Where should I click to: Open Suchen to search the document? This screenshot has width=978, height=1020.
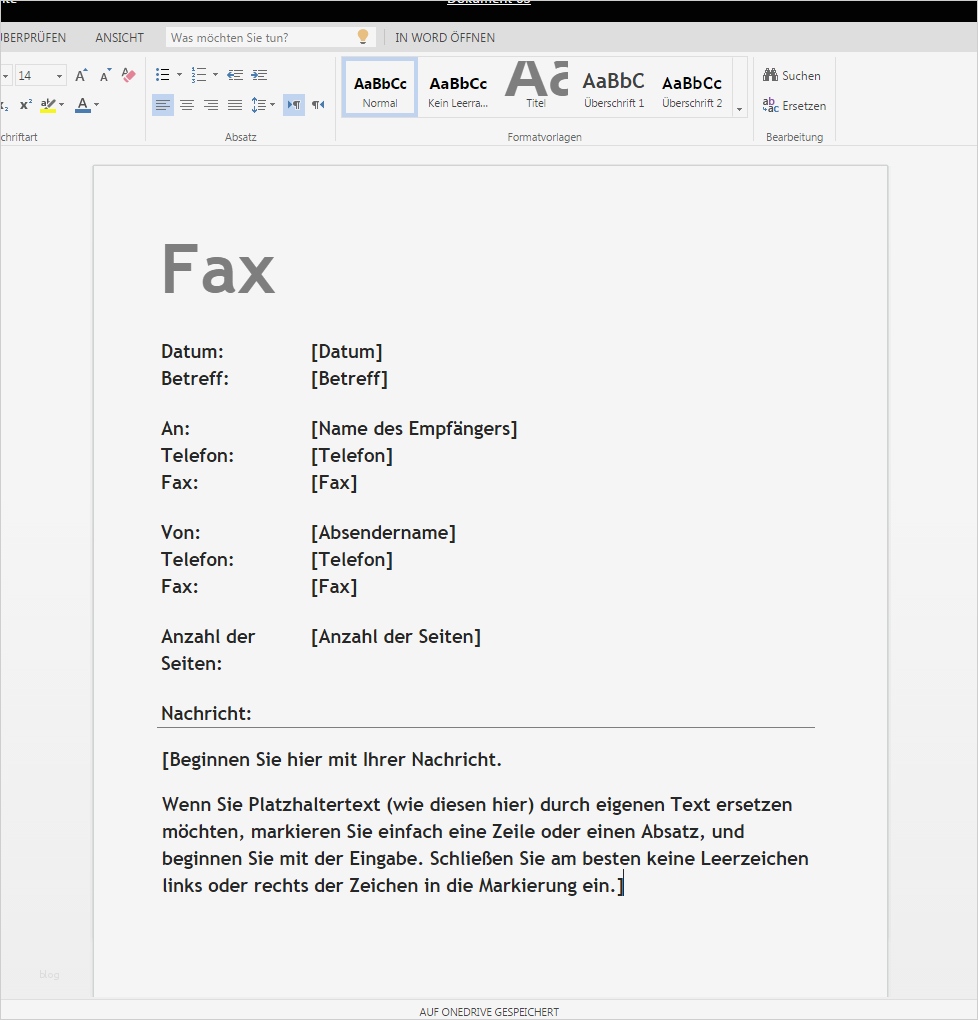792,74
